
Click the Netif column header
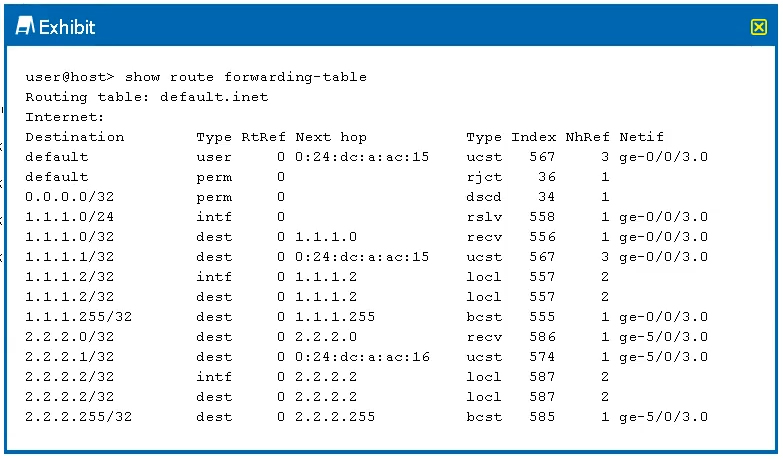642,137
